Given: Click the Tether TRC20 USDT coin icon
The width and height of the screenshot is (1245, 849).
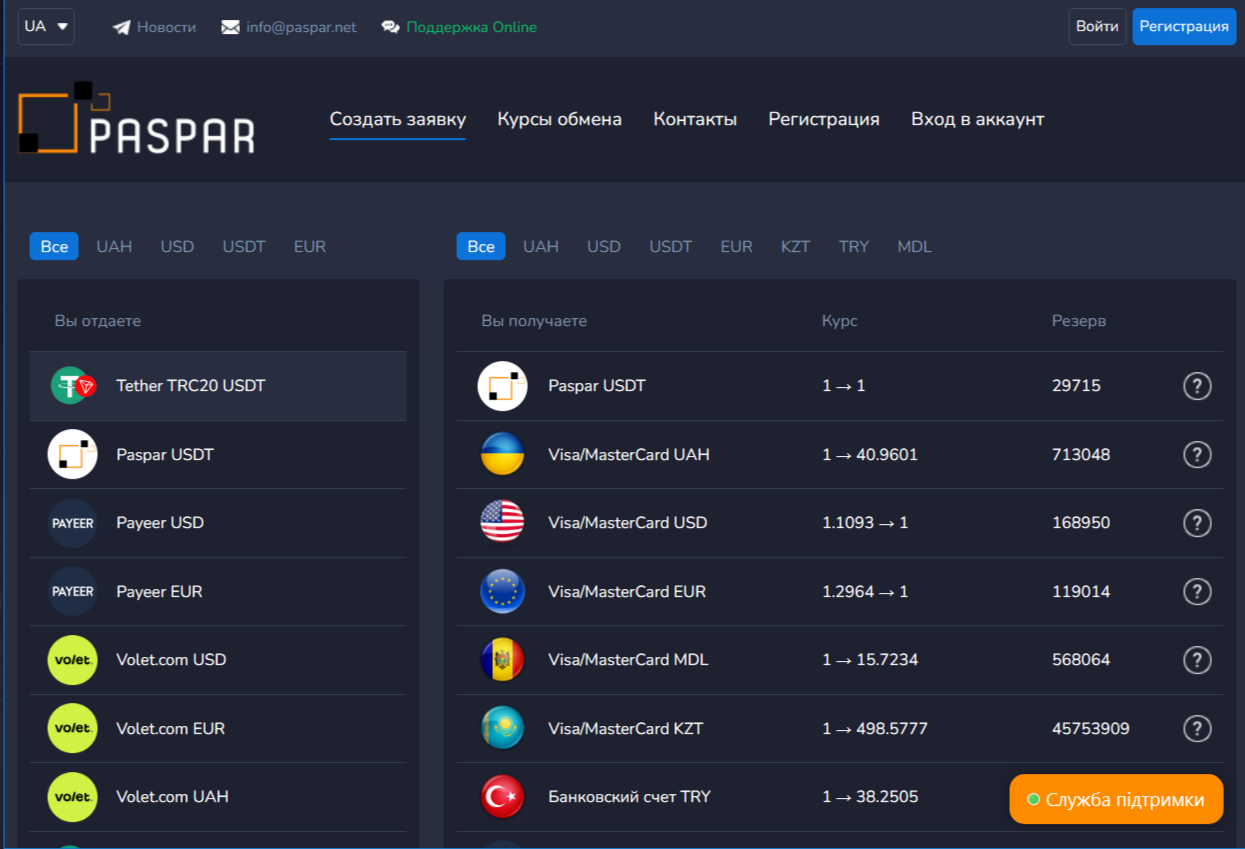Looking at the screenshot, I should tap(73, 386).
